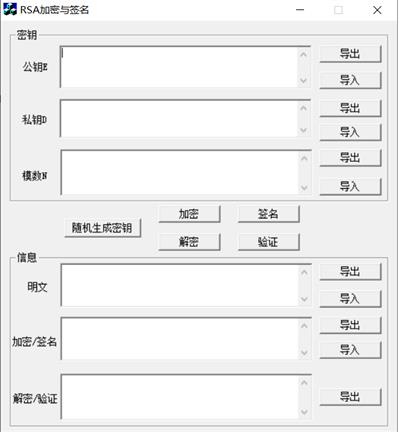Click the 解密/验证 scrollbar up arrow
Image resolution: width=399 pixels, height=432 pixels.
304,382
